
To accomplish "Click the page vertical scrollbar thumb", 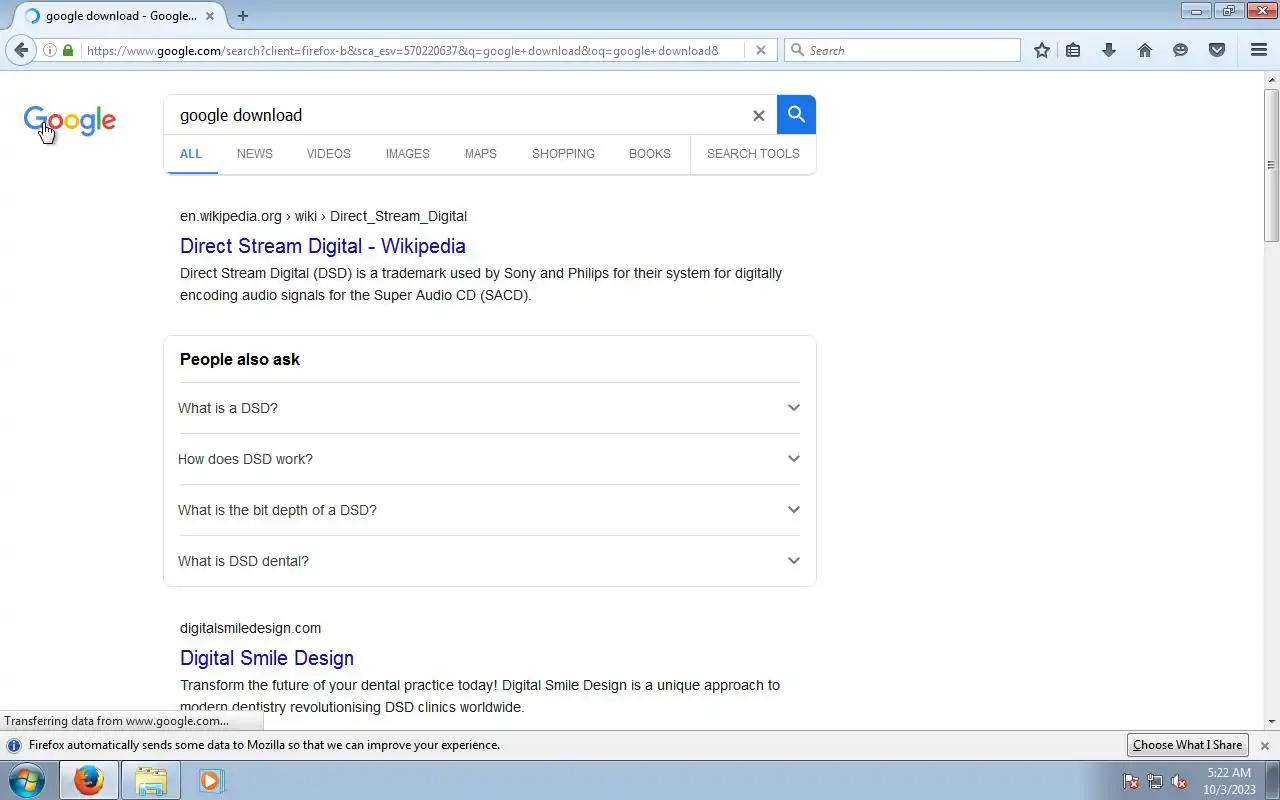I will (x=1272, y=165).
